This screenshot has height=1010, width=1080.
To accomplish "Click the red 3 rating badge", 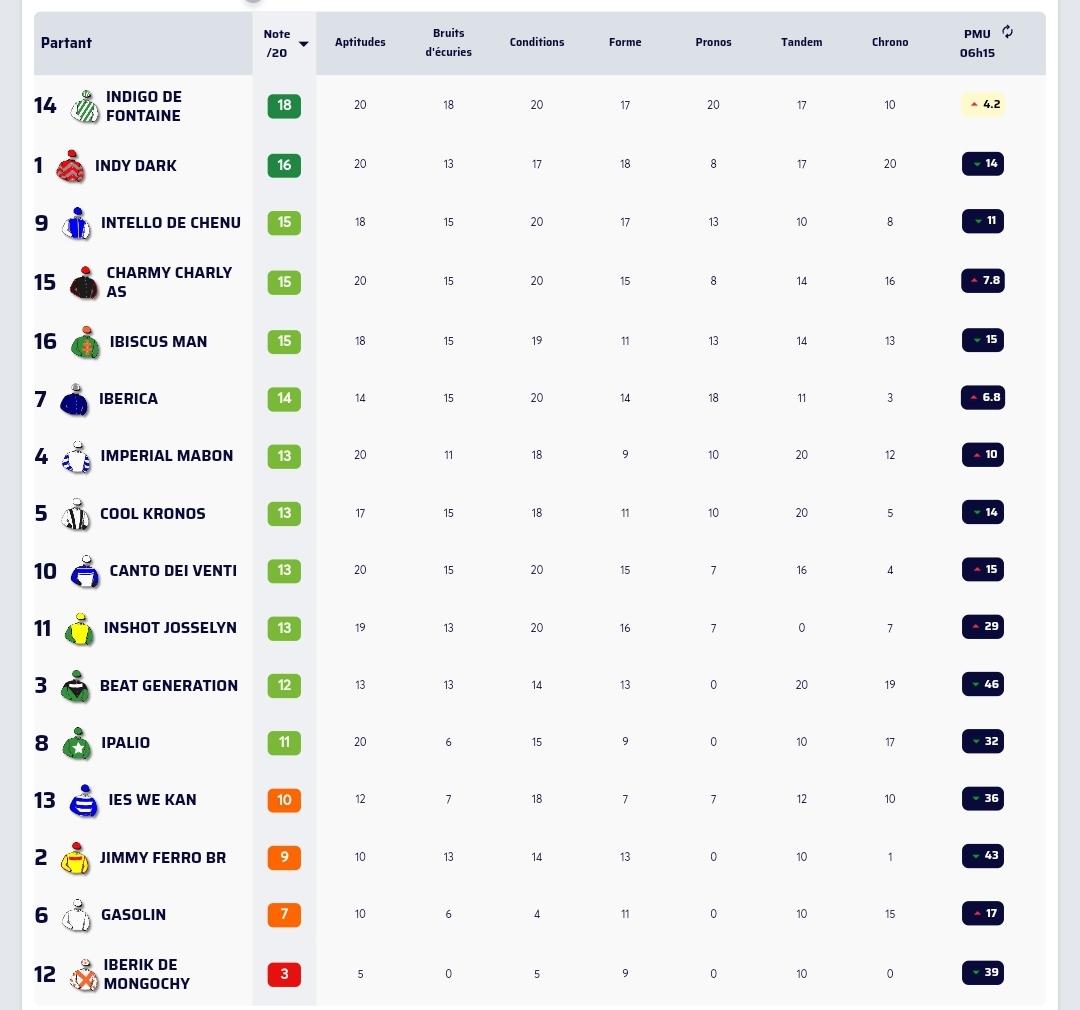I will point(284,974).
